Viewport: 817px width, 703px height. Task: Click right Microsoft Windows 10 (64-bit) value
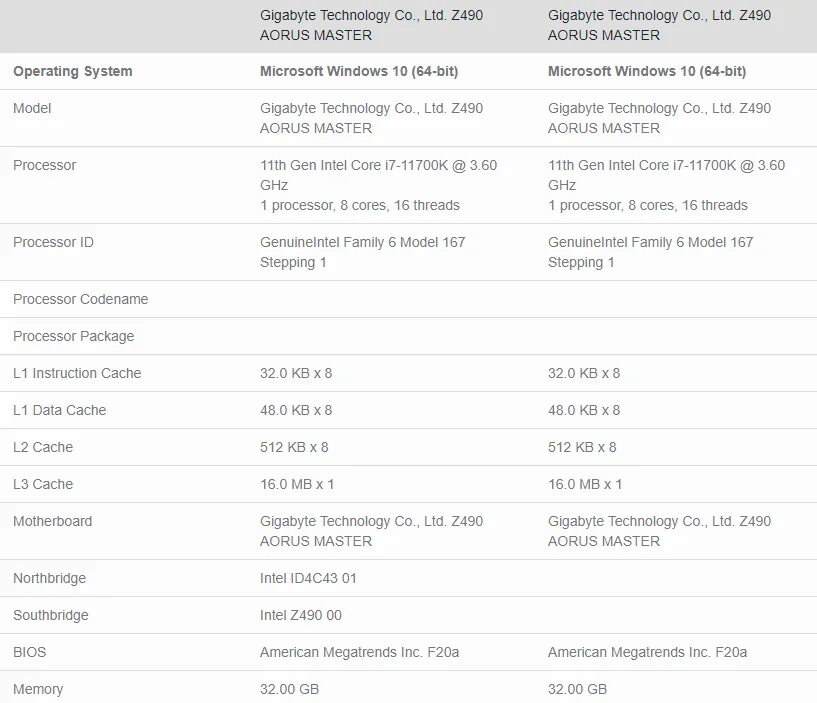[647, 71]
